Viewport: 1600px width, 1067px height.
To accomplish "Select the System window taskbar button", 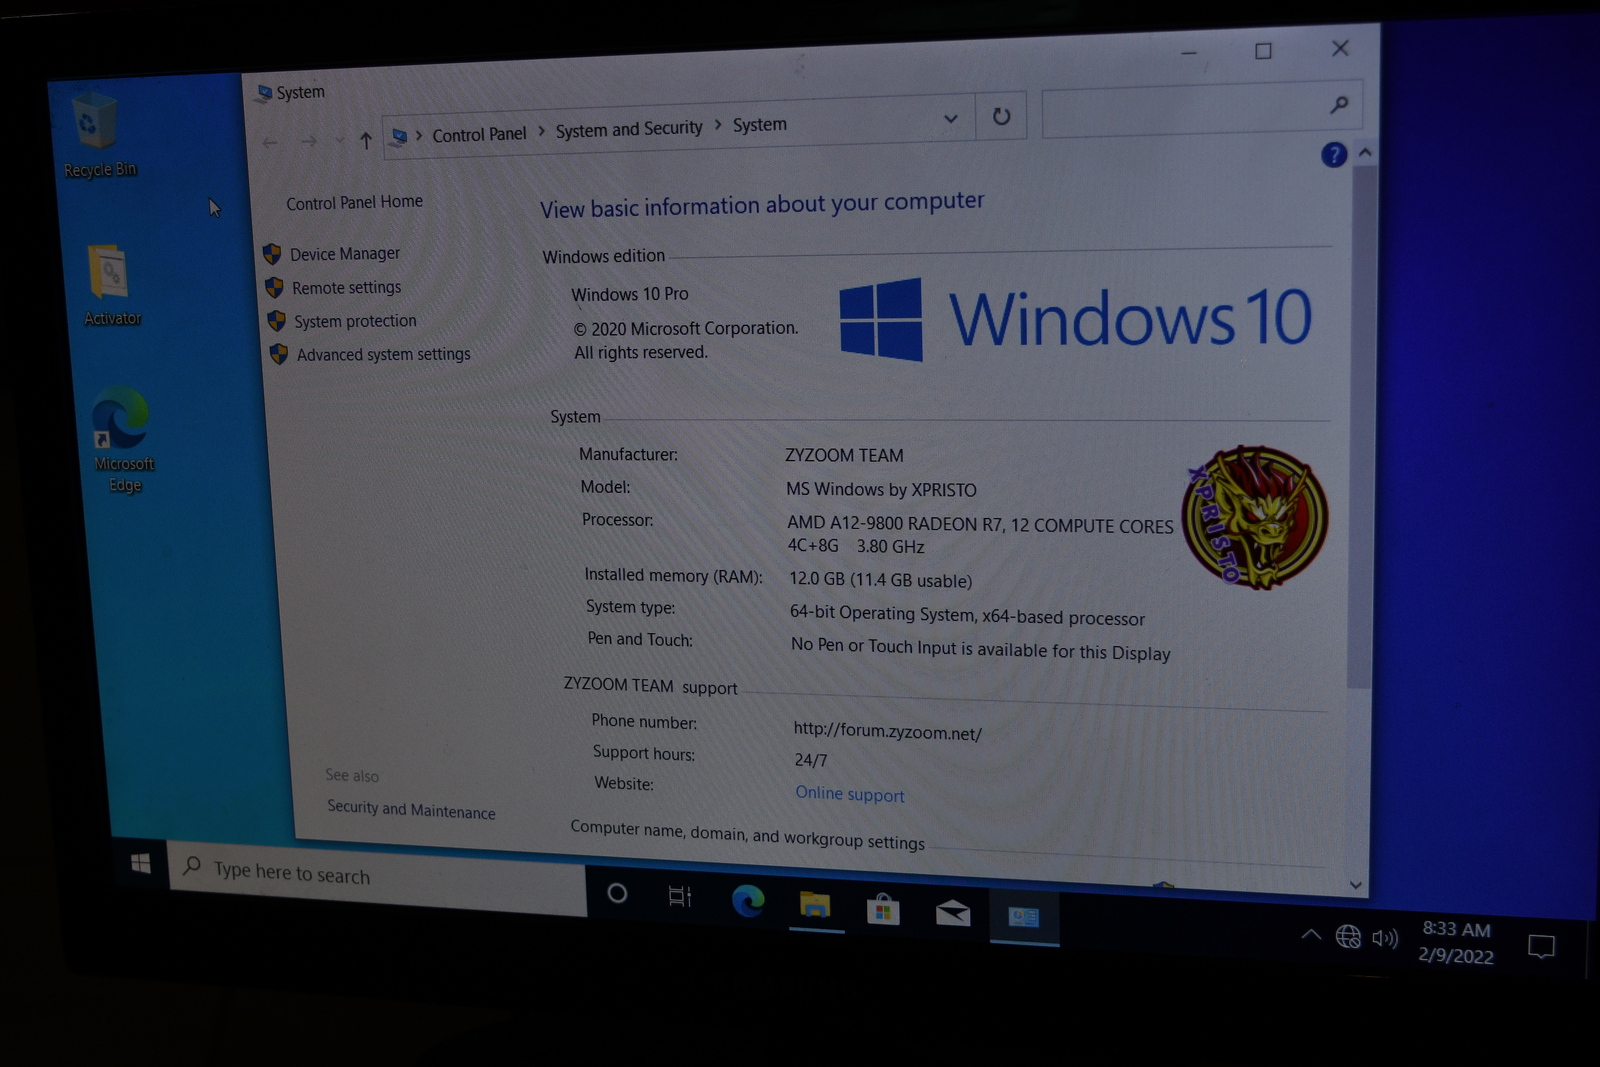I will pyautogui.click(x=1023, y=916).
